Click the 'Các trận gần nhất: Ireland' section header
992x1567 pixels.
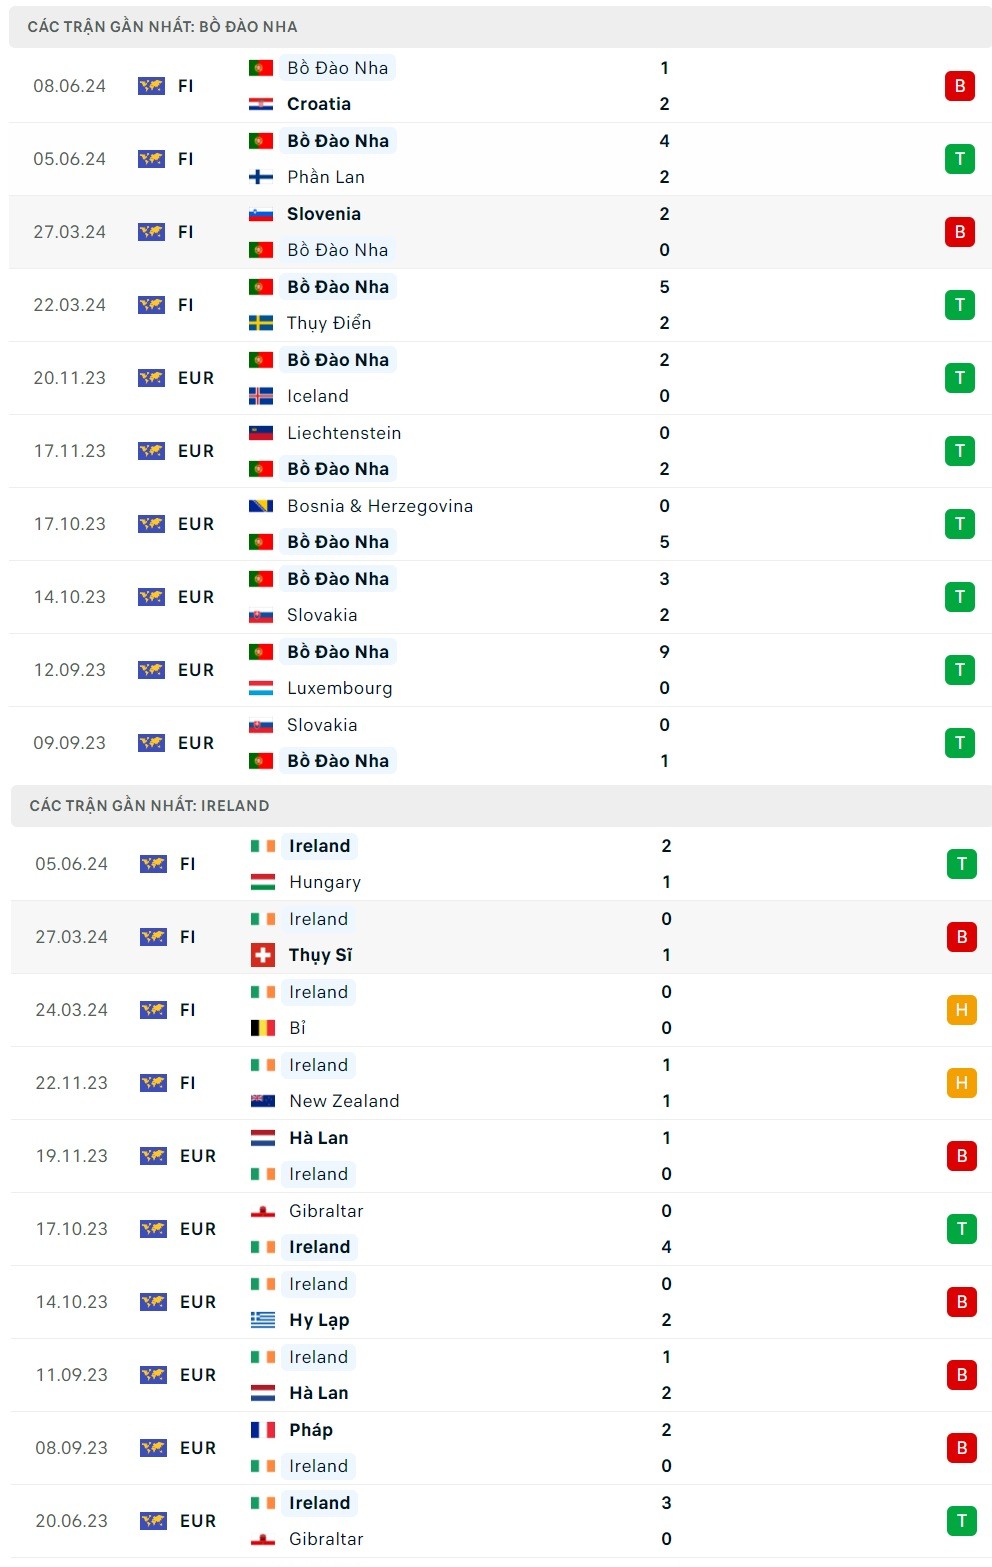(x=150, y=806)
